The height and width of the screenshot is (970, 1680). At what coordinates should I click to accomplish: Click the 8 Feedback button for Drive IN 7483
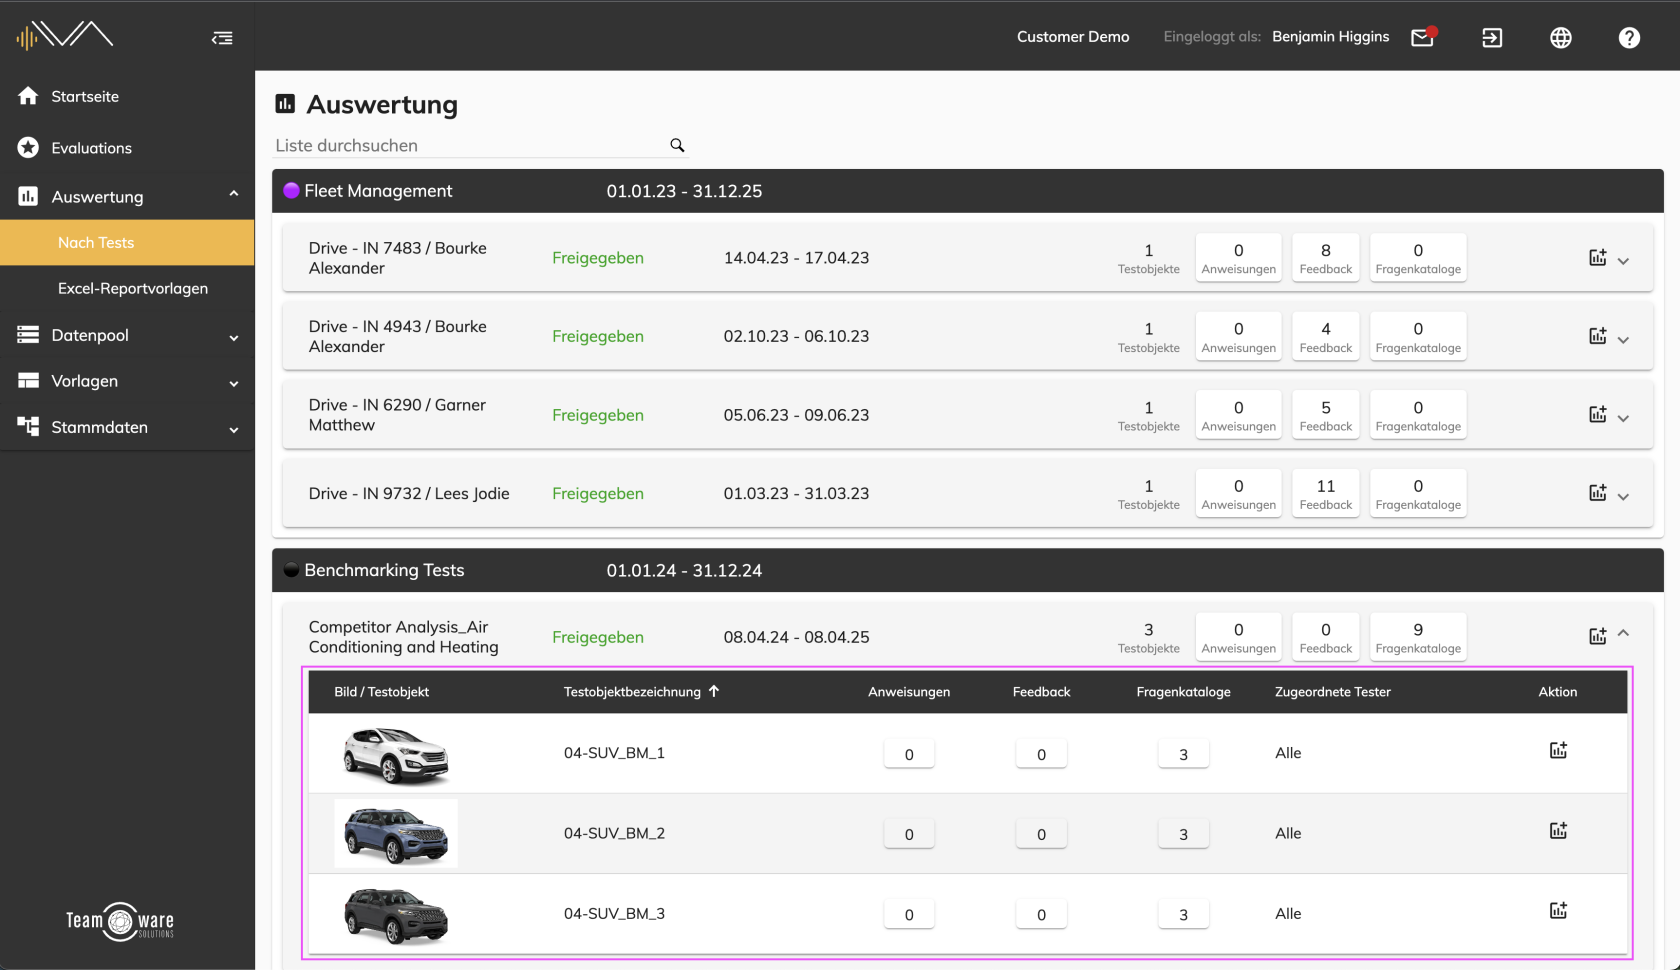[1326, 258]
